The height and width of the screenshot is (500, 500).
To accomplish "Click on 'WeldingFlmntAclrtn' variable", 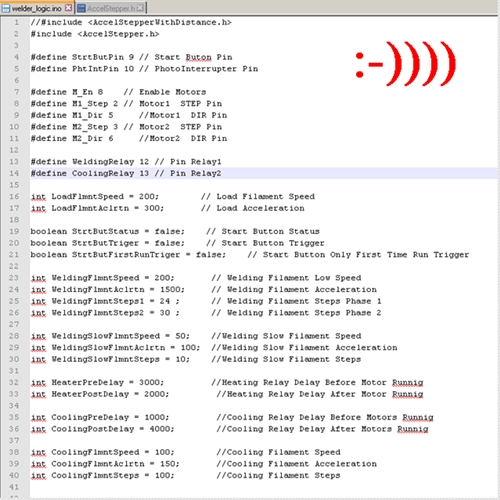I will 98,290.
